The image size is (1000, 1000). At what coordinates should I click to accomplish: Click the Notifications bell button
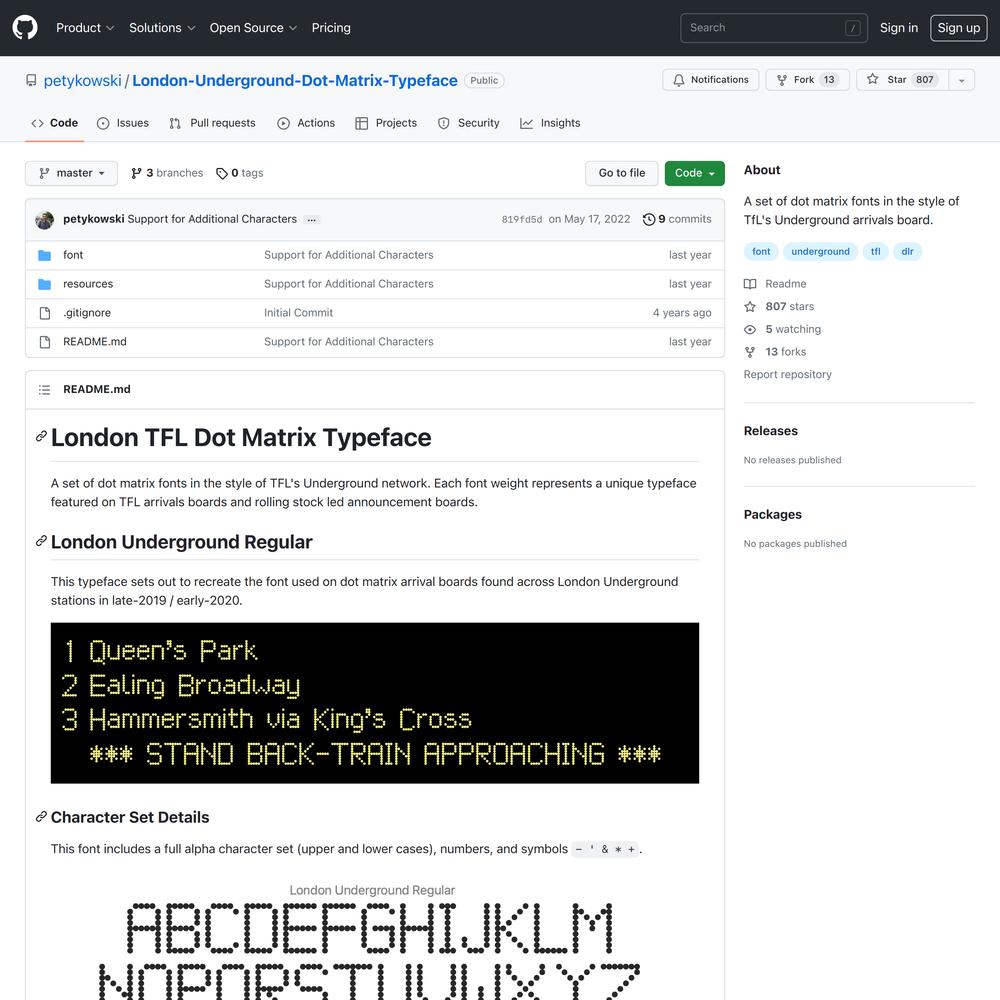pos(710,80)
